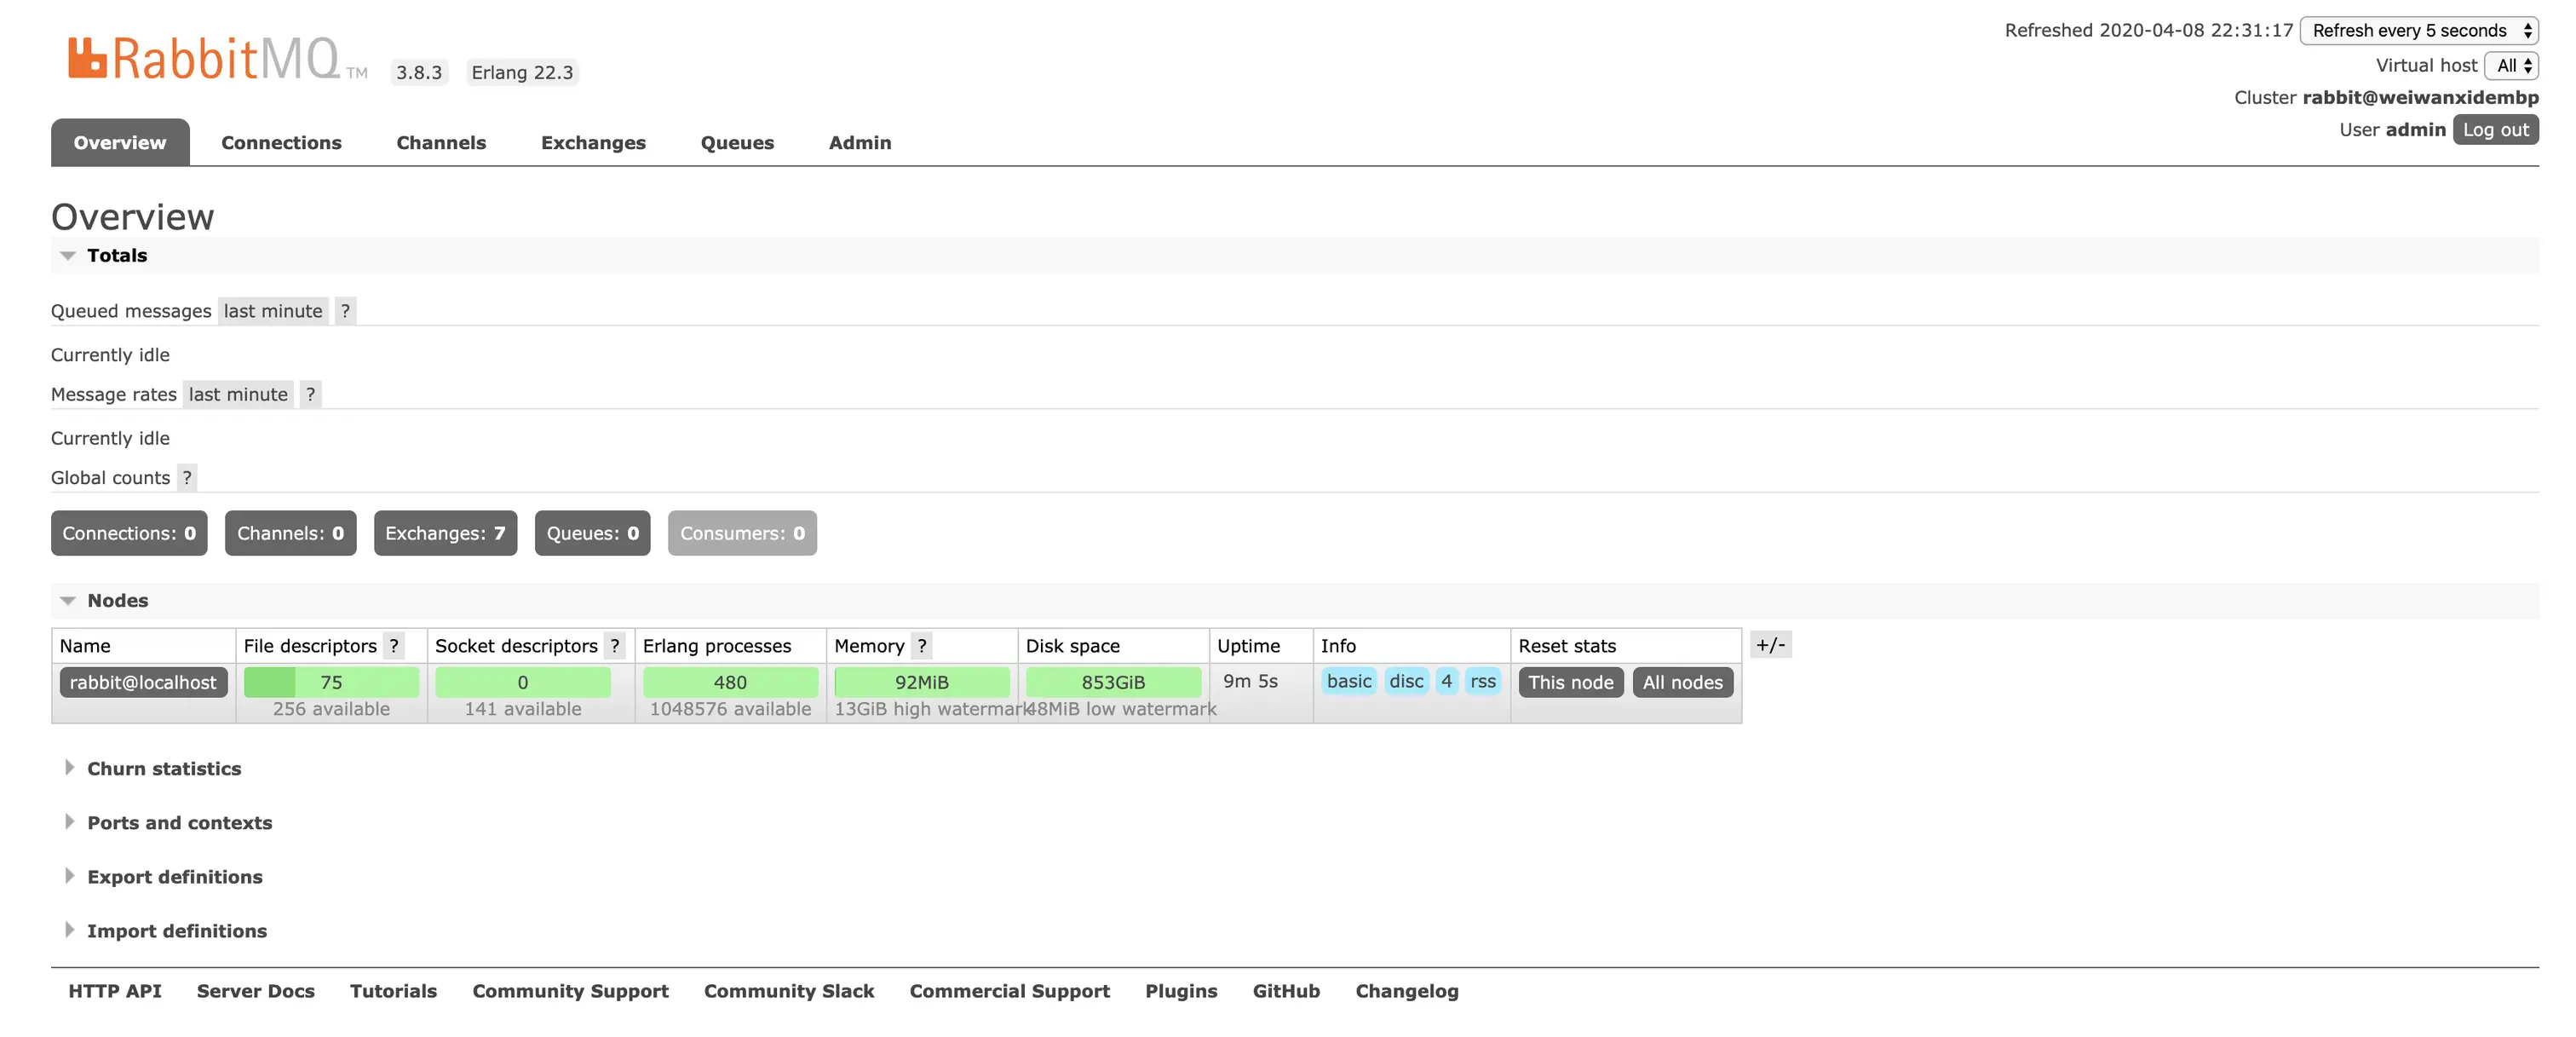
Task: Open the Admin tab
Action: click(859, 143)
